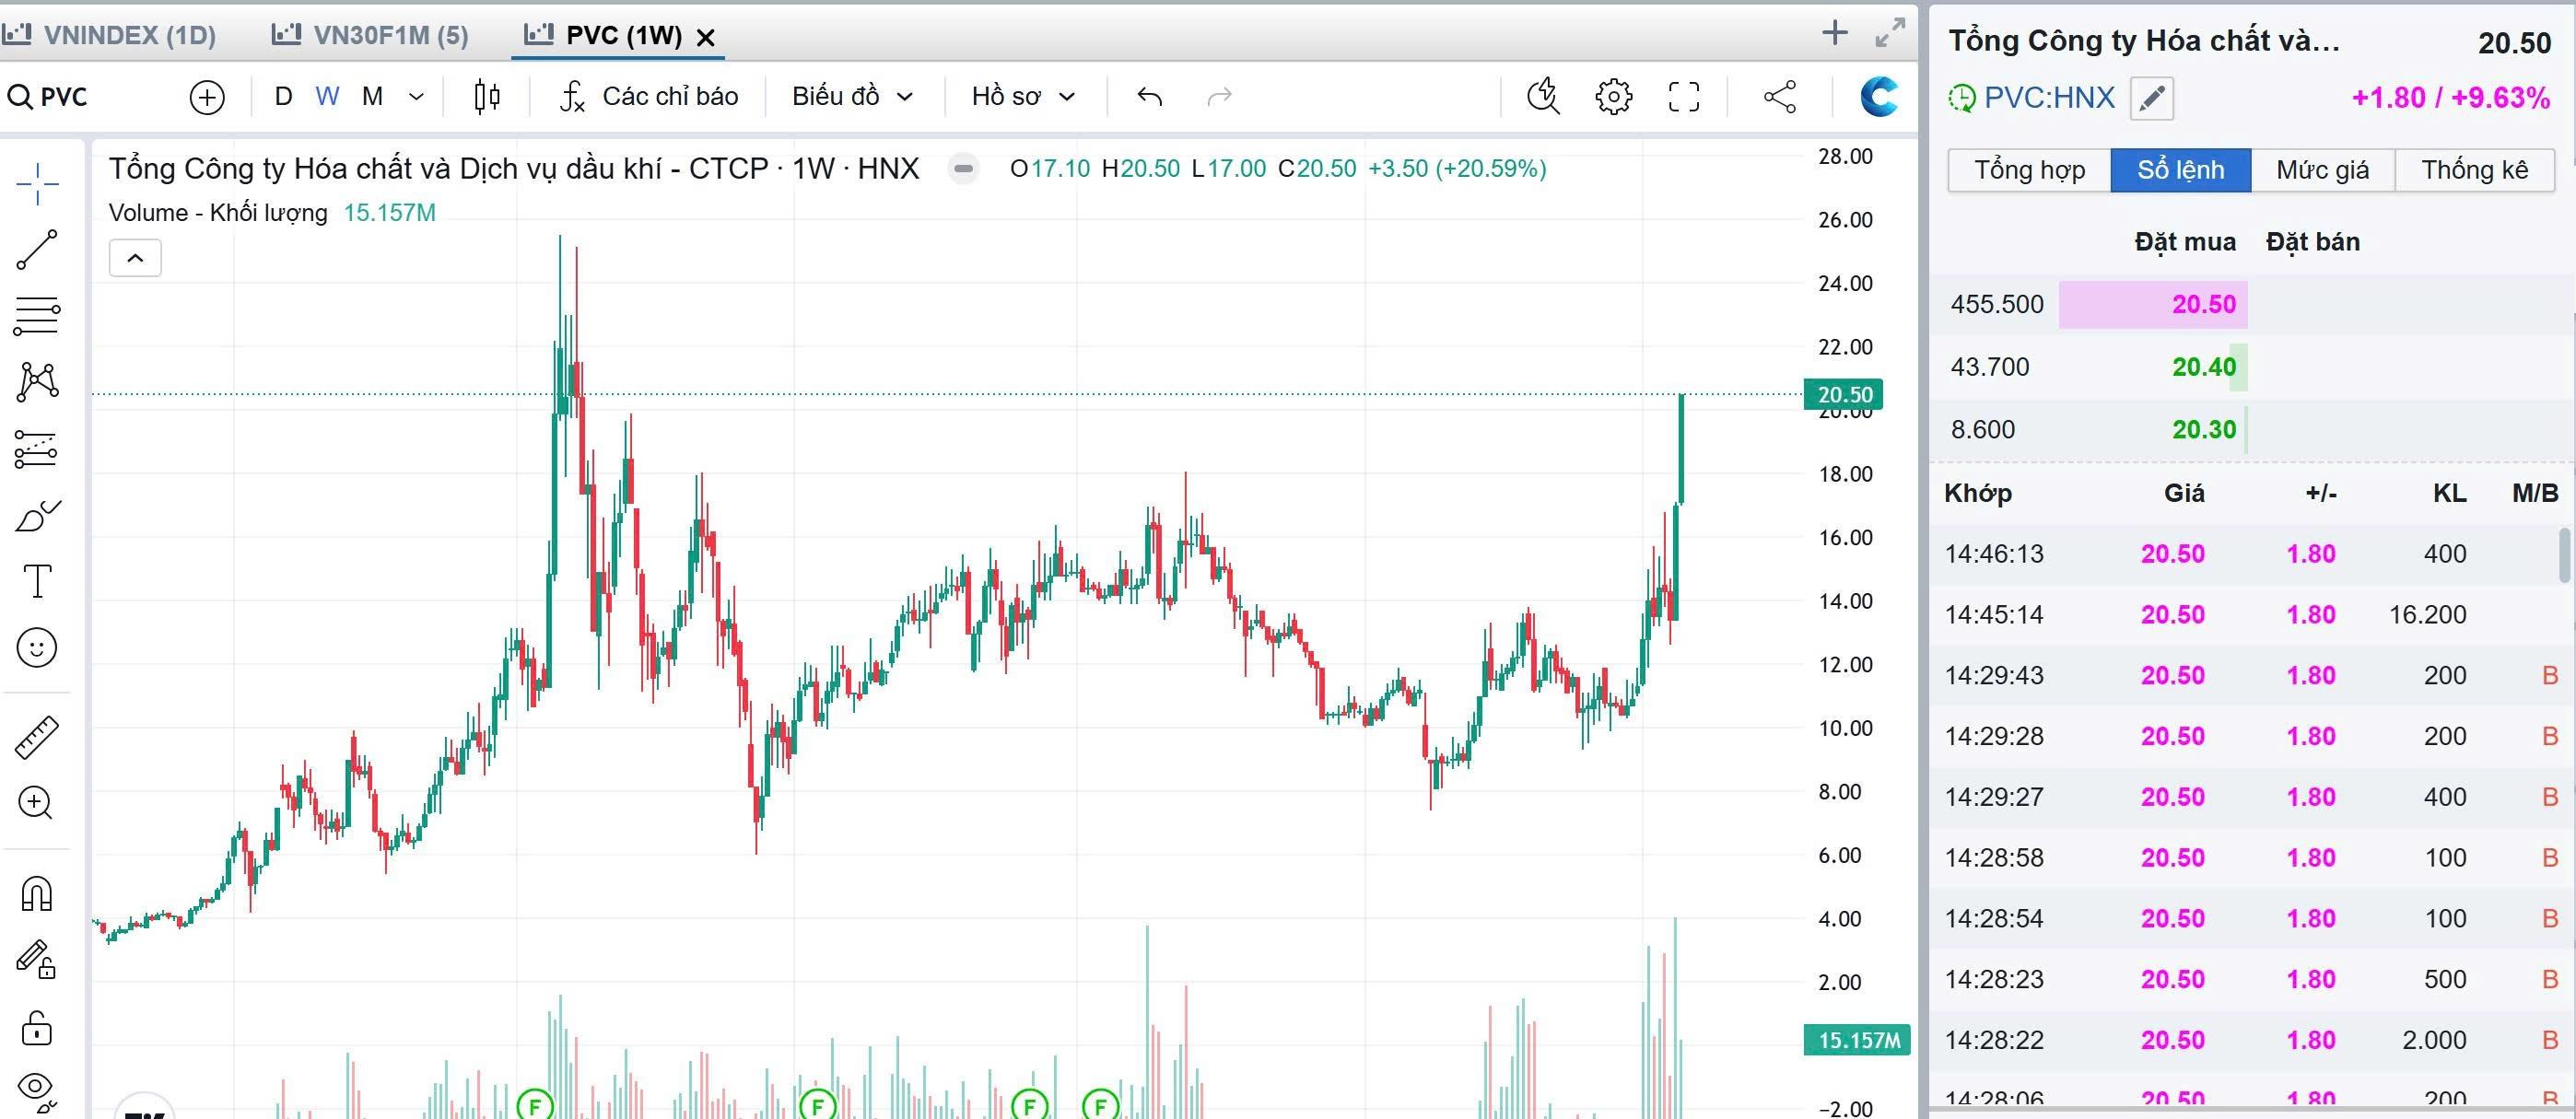
Task: Select the trend line drawing tool
Action: (37, 250)
